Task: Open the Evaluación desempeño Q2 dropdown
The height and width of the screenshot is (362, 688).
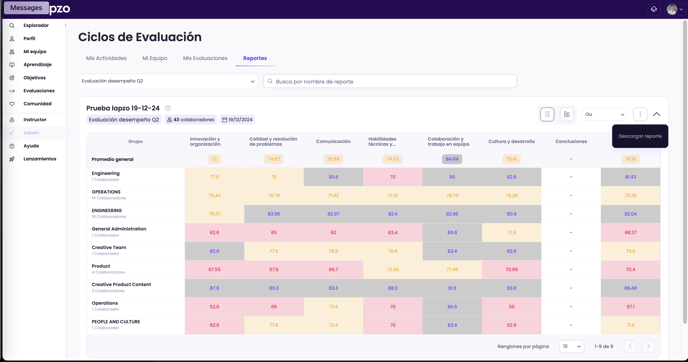Action: coord(168,81)
